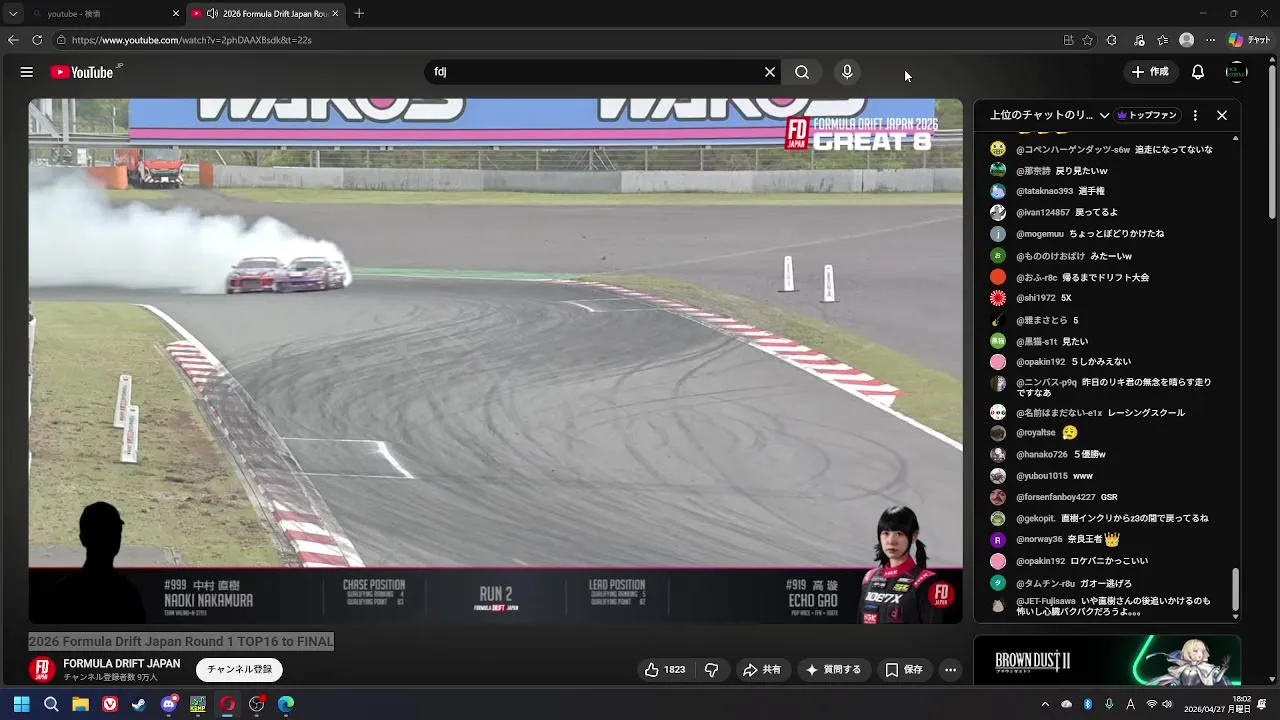The image size is (1280, 720).
Task: Open Steam from the taskbar
Action: pos(139,704)
